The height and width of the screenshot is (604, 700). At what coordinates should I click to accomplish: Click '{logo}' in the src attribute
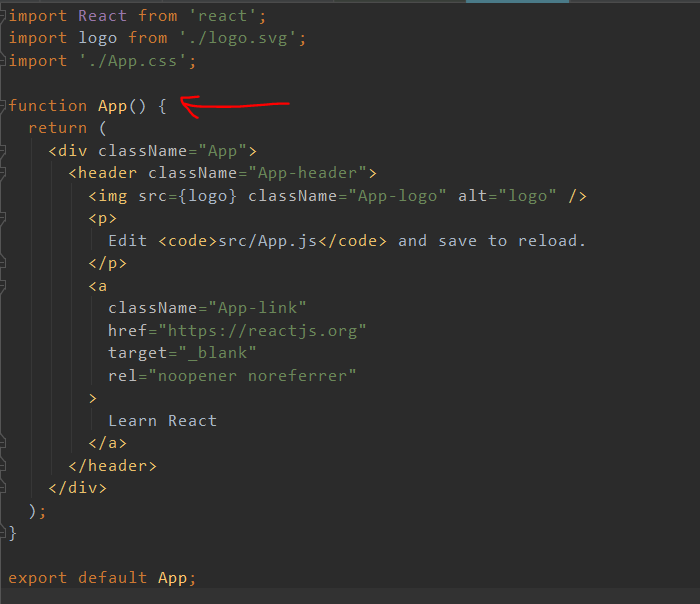[208, 196]
